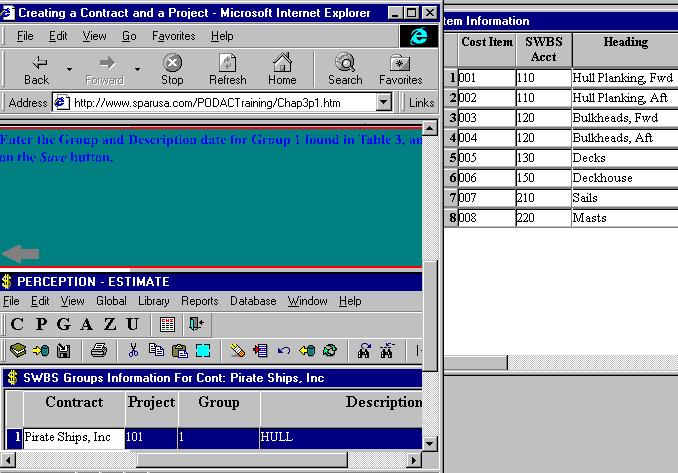Expand the Forward history dropdown arrow
The image size is (678, 473).
tap(137, 69)
